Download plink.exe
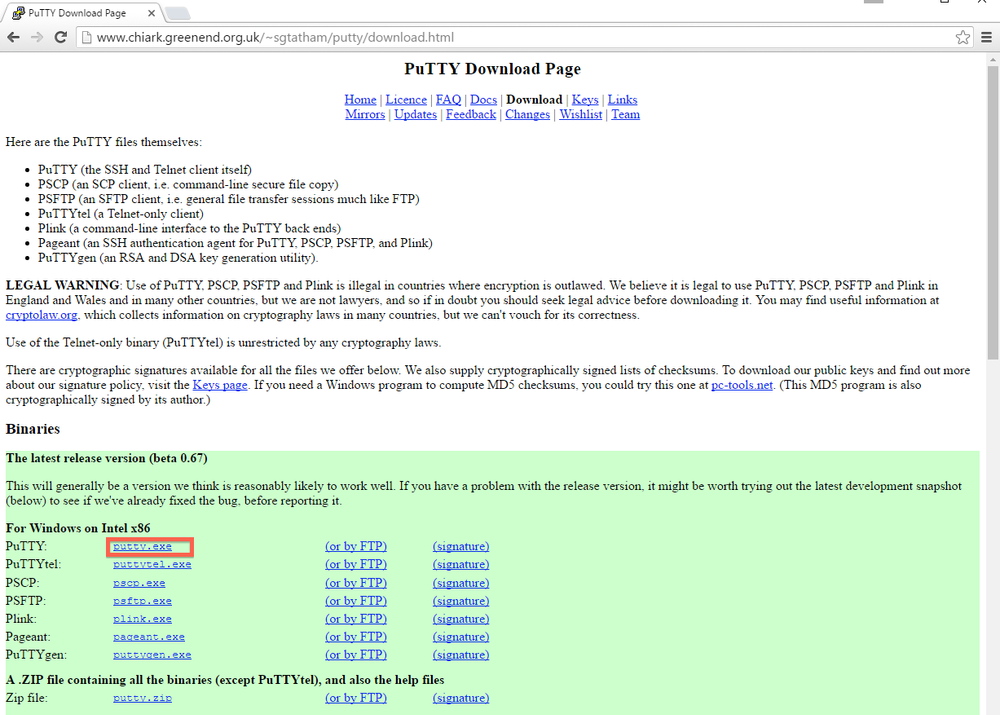 click(142, 619)
